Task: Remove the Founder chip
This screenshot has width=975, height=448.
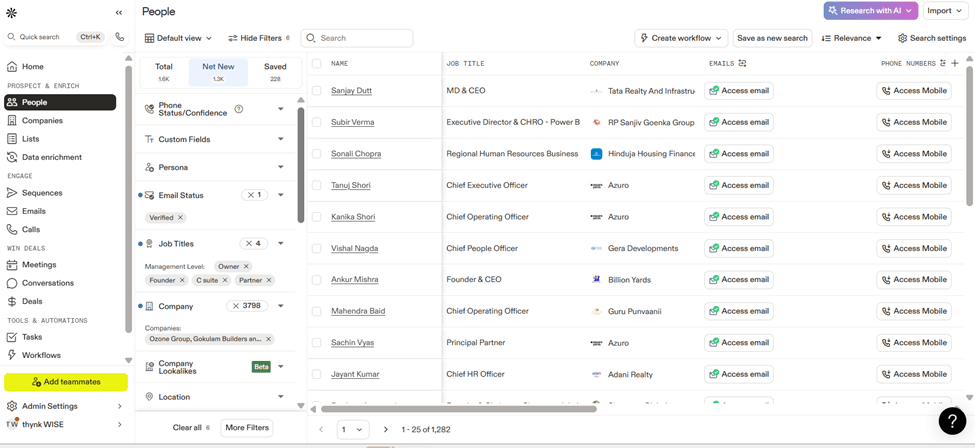Action: point(182,281)
